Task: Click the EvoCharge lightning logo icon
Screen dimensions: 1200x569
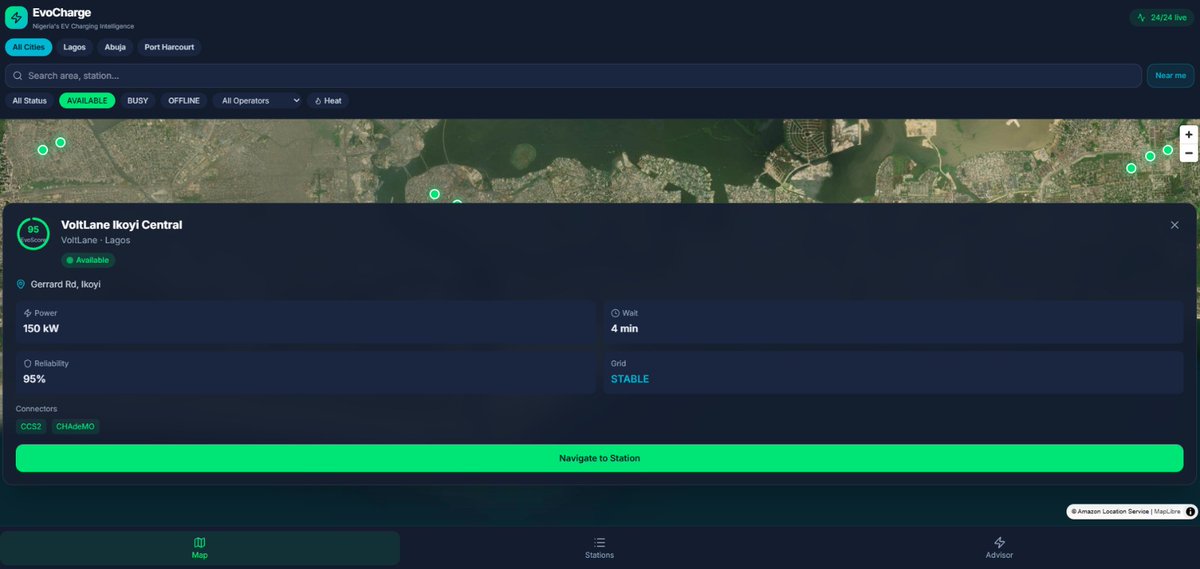Action: 16,18
